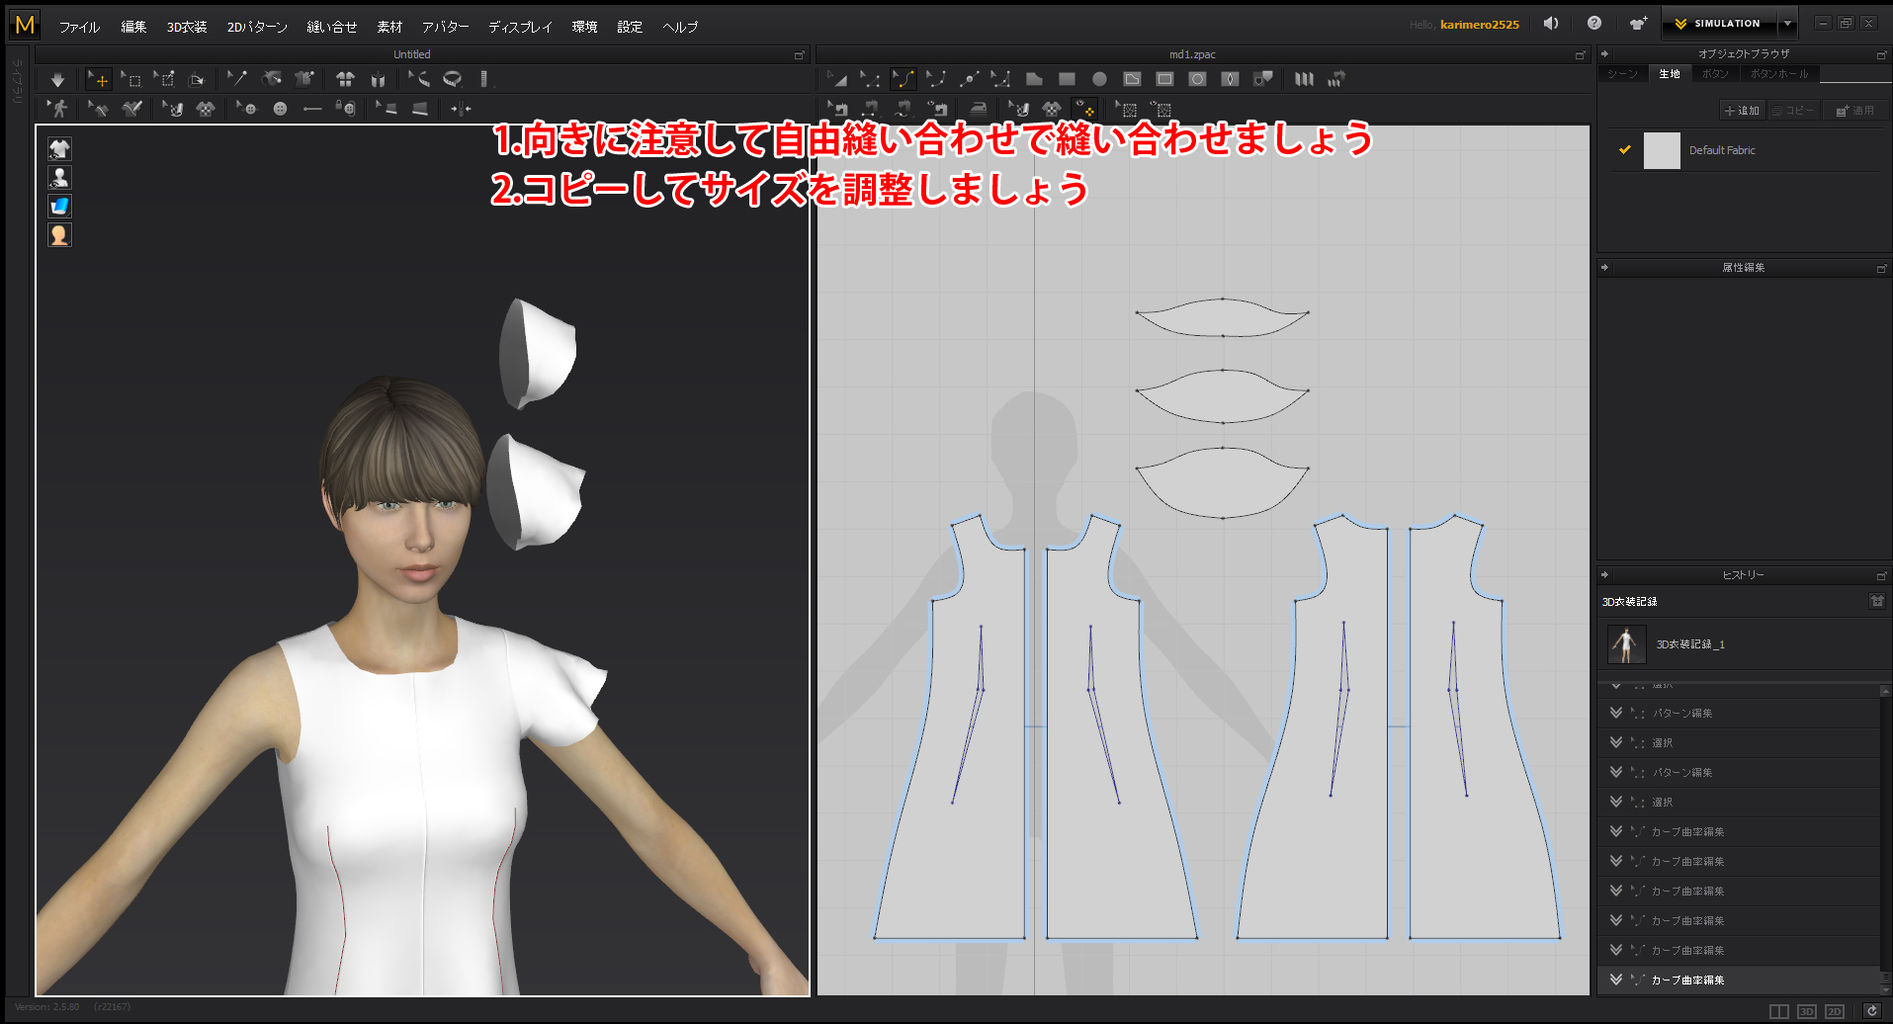1893x1024 pixels.
Task: Select the 3D衣装記録_1 record thumbnail
Action: [1627, 644]
